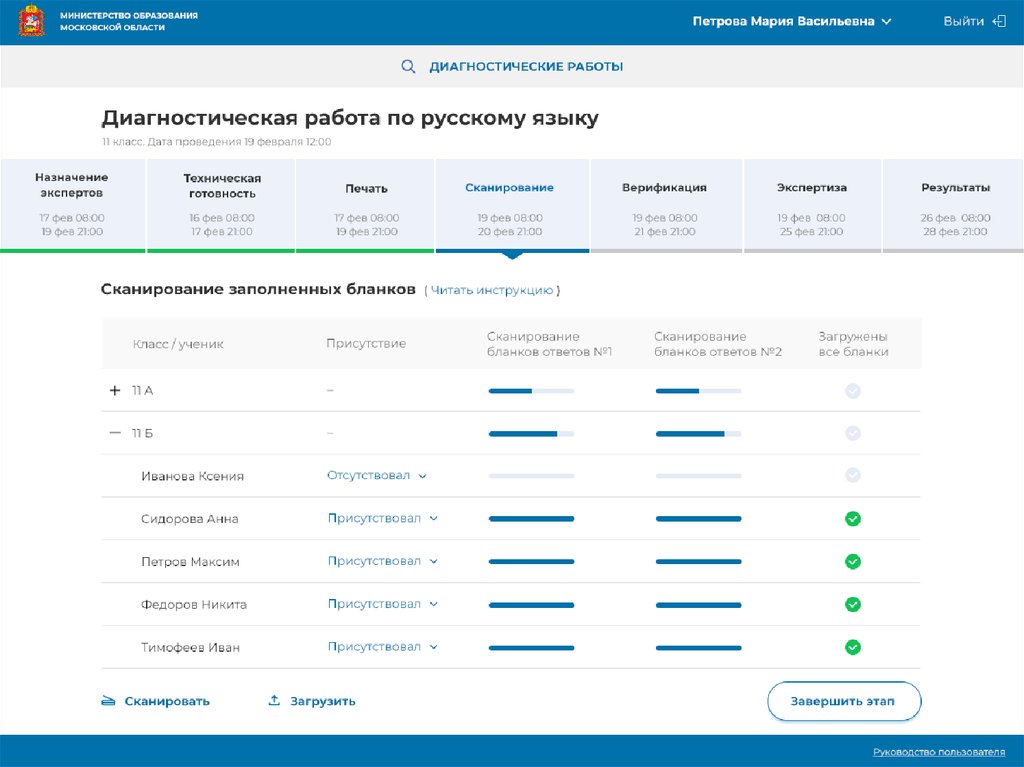Click the Ministry of Education coat of arms logo
This screenshot has height=767, width=1024.
pyautogui.click(x=32, y=21)
